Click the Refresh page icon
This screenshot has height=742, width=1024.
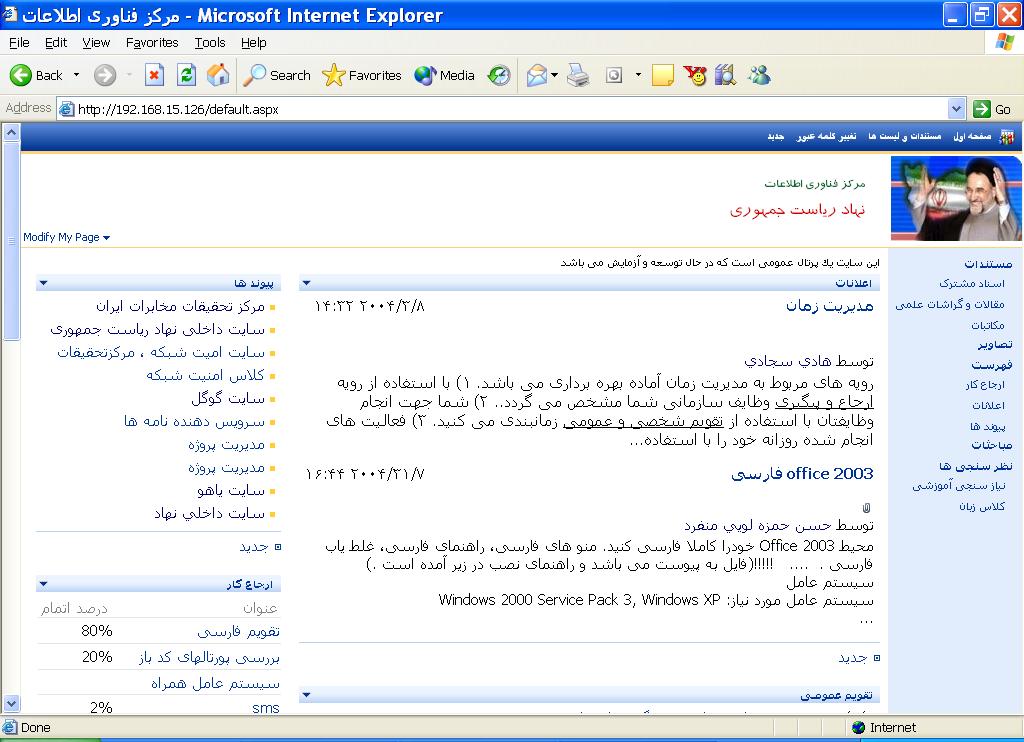(186, 75)
